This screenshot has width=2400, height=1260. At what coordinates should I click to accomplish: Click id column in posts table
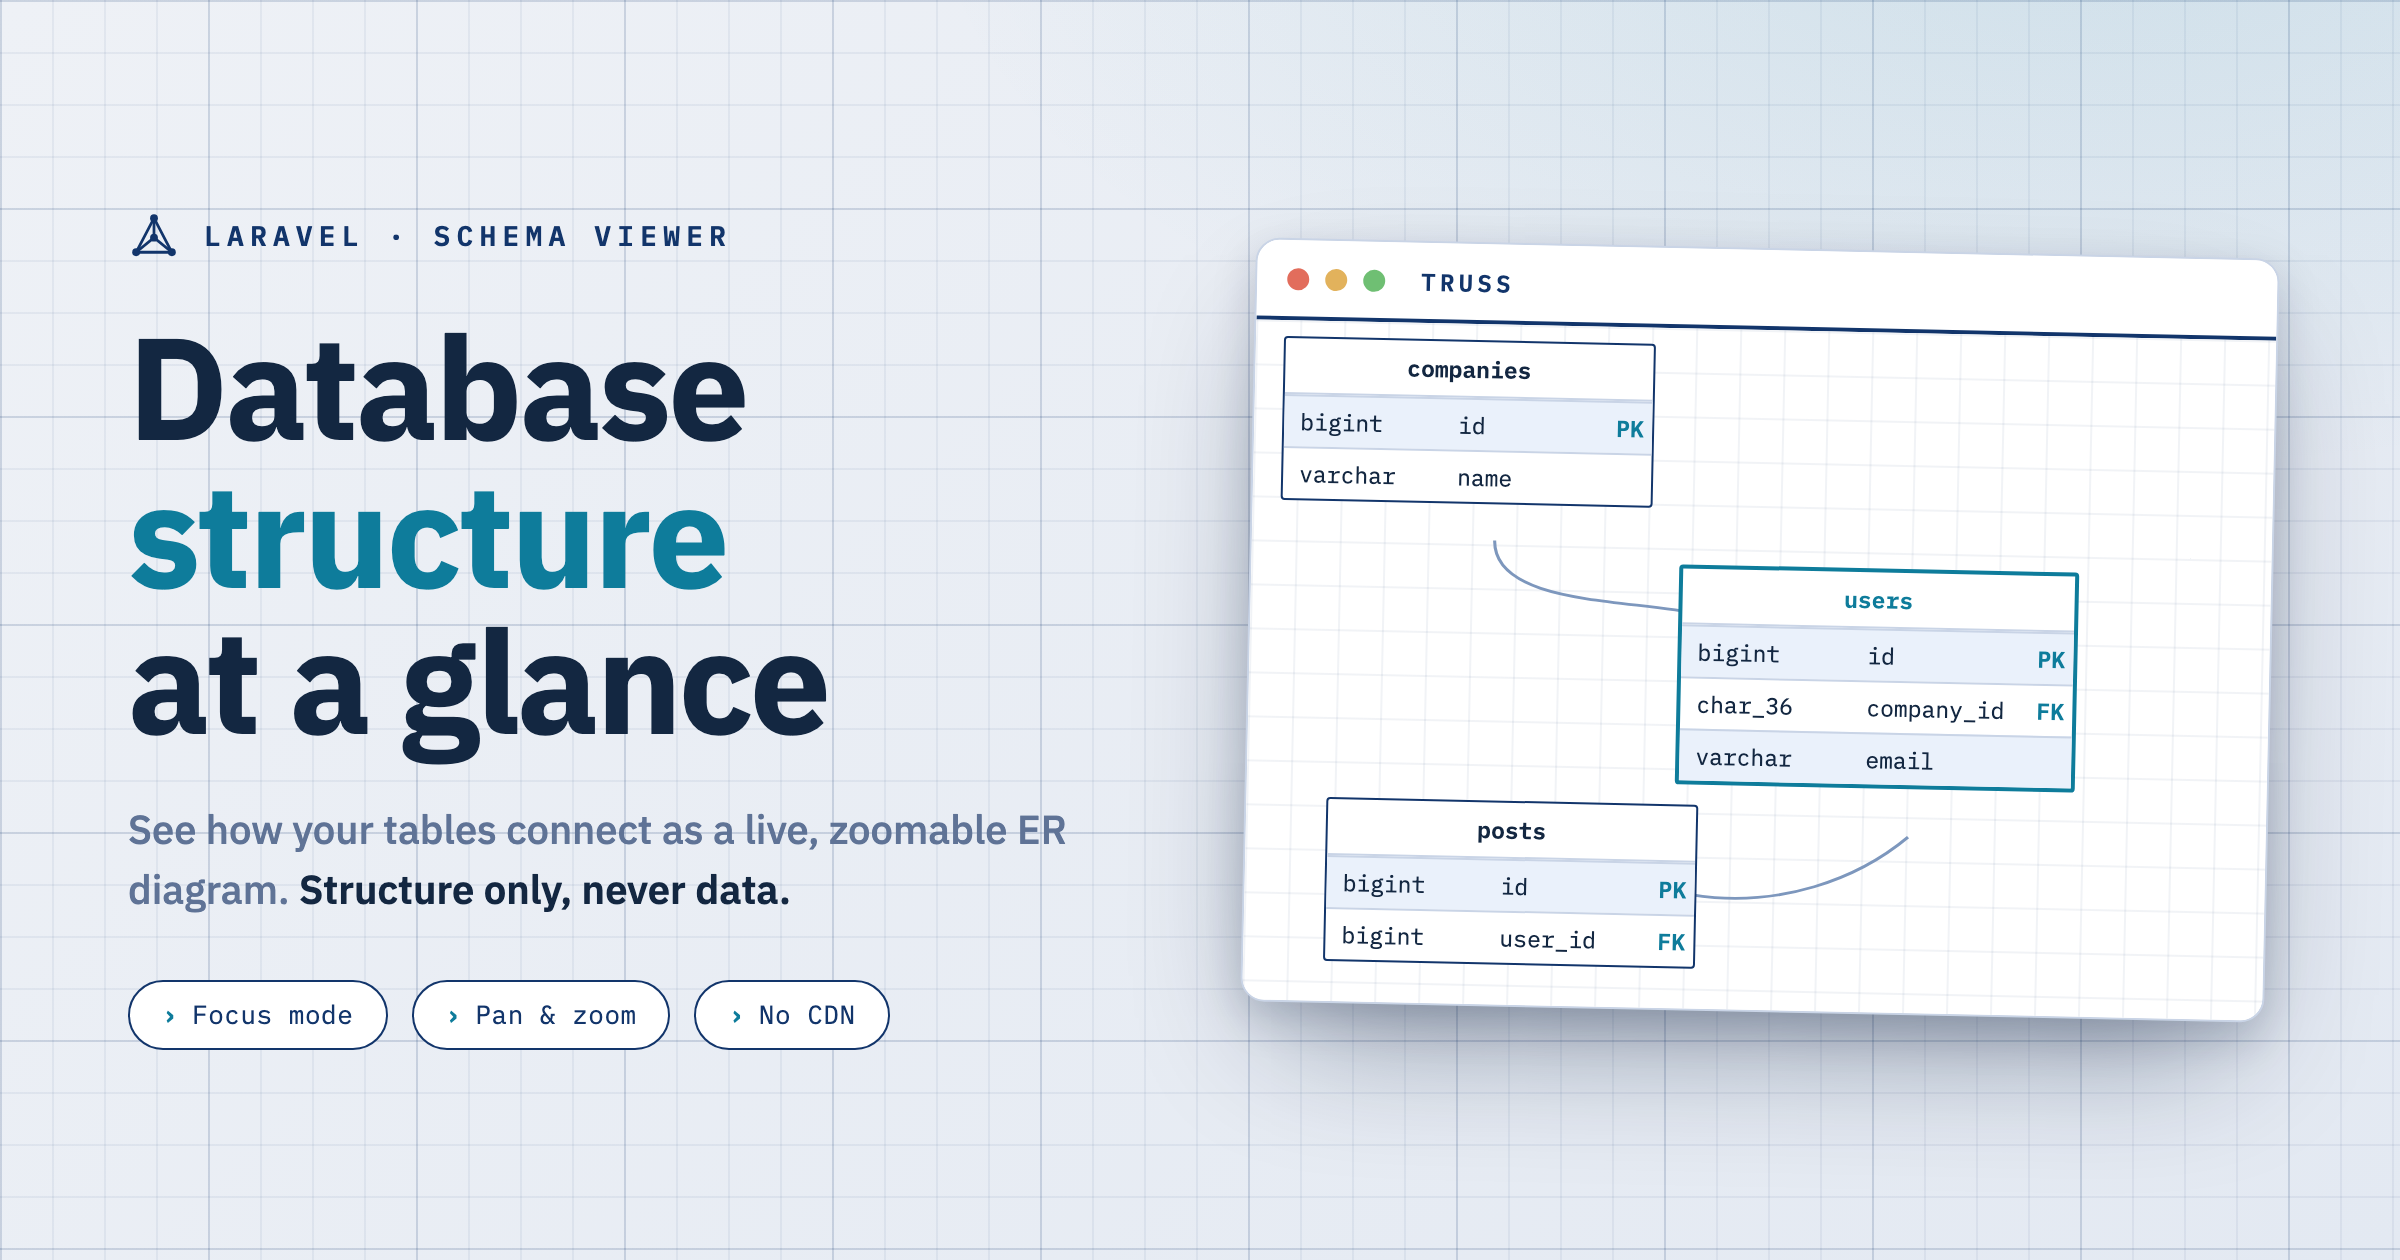point(1514,887)
